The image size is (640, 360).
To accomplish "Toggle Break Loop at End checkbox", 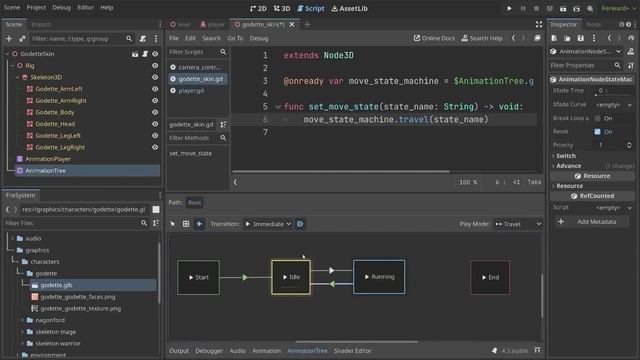I will (x=597, y=118).
